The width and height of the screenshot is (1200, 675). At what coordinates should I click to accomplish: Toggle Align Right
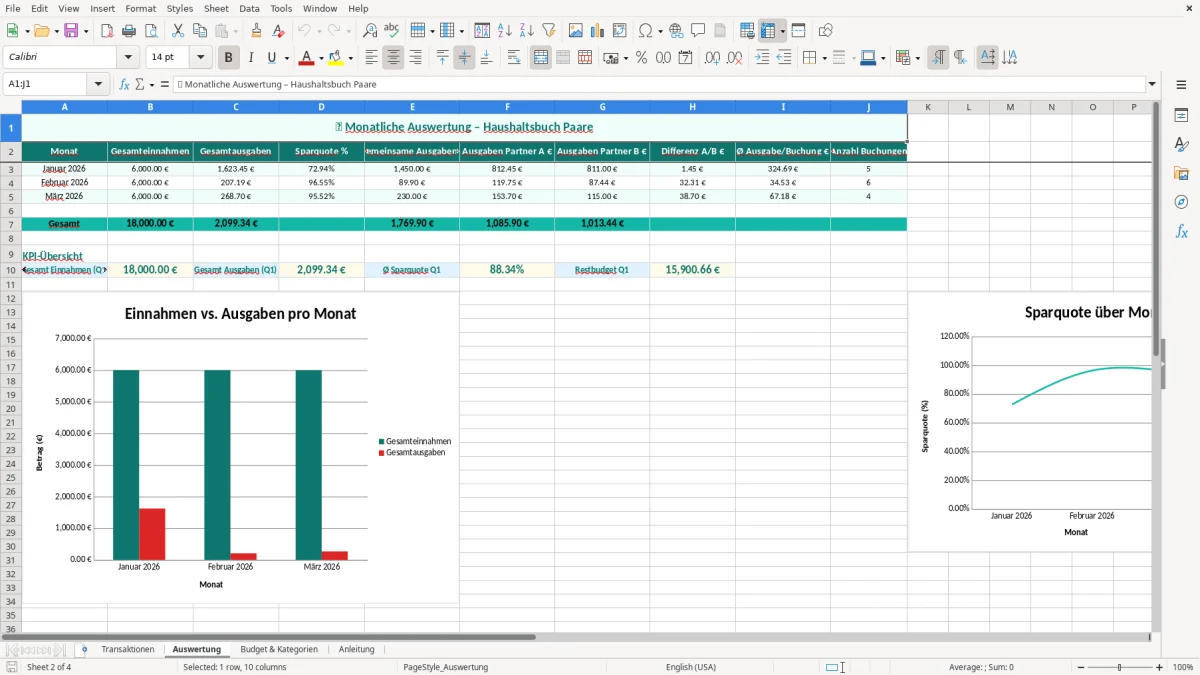415,58
